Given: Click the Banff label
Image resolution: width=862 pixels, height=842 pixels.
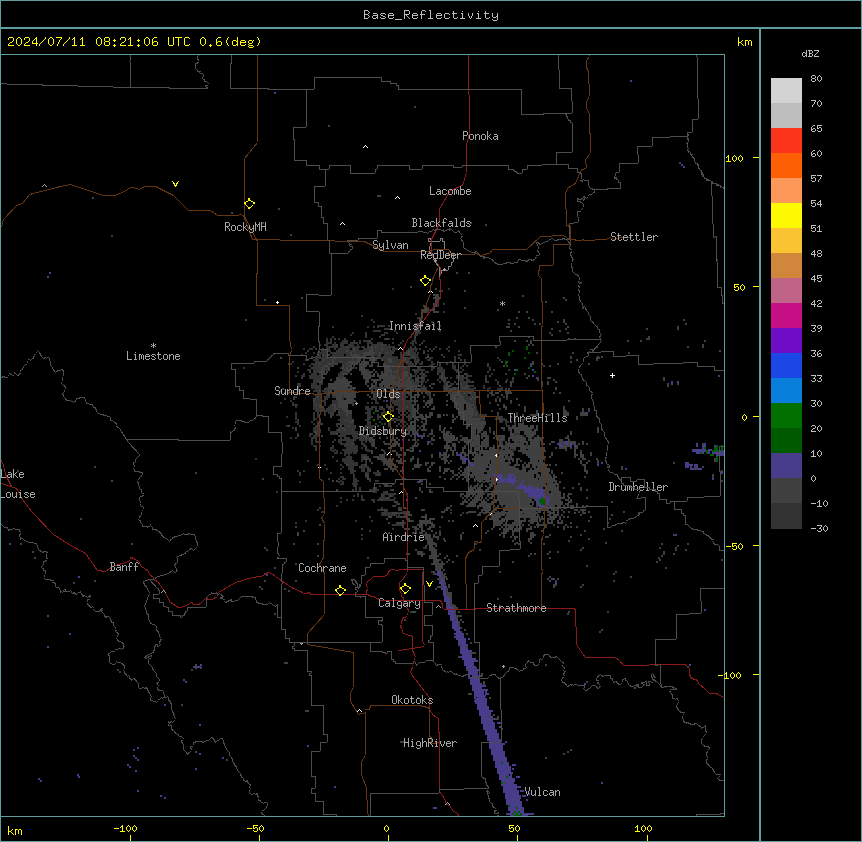Looking at the screenshot, I should click(124, 567).
